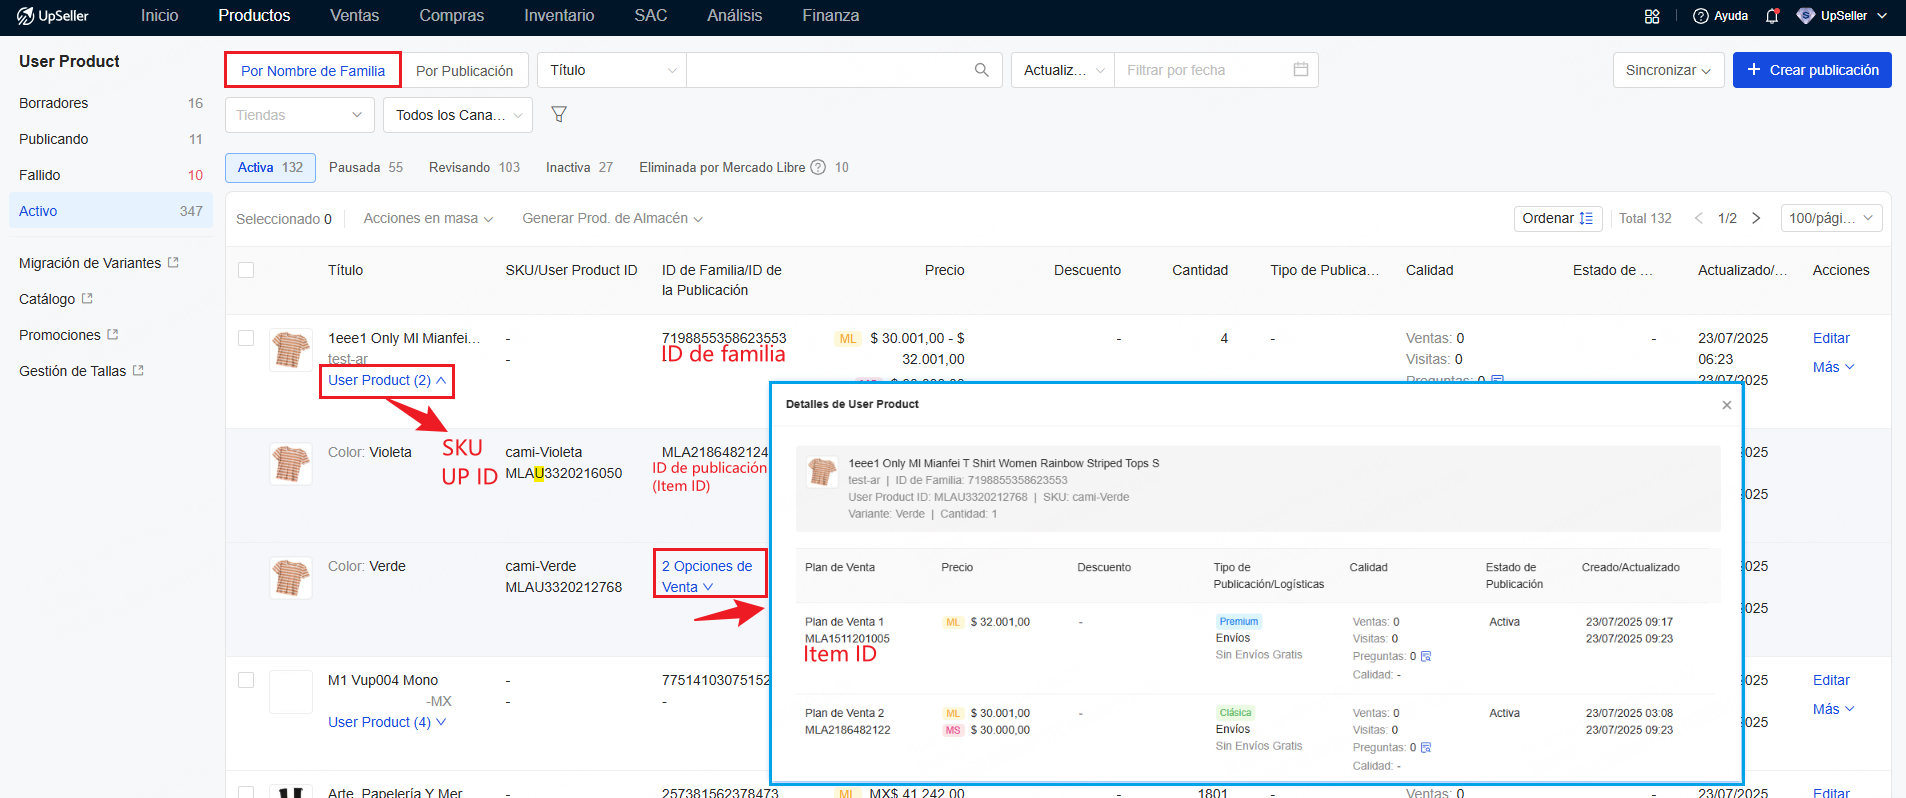Viewport: 1906px width, 798px height.
Task: Open the Tiendas dropdown
Action: tap(300, 115)
